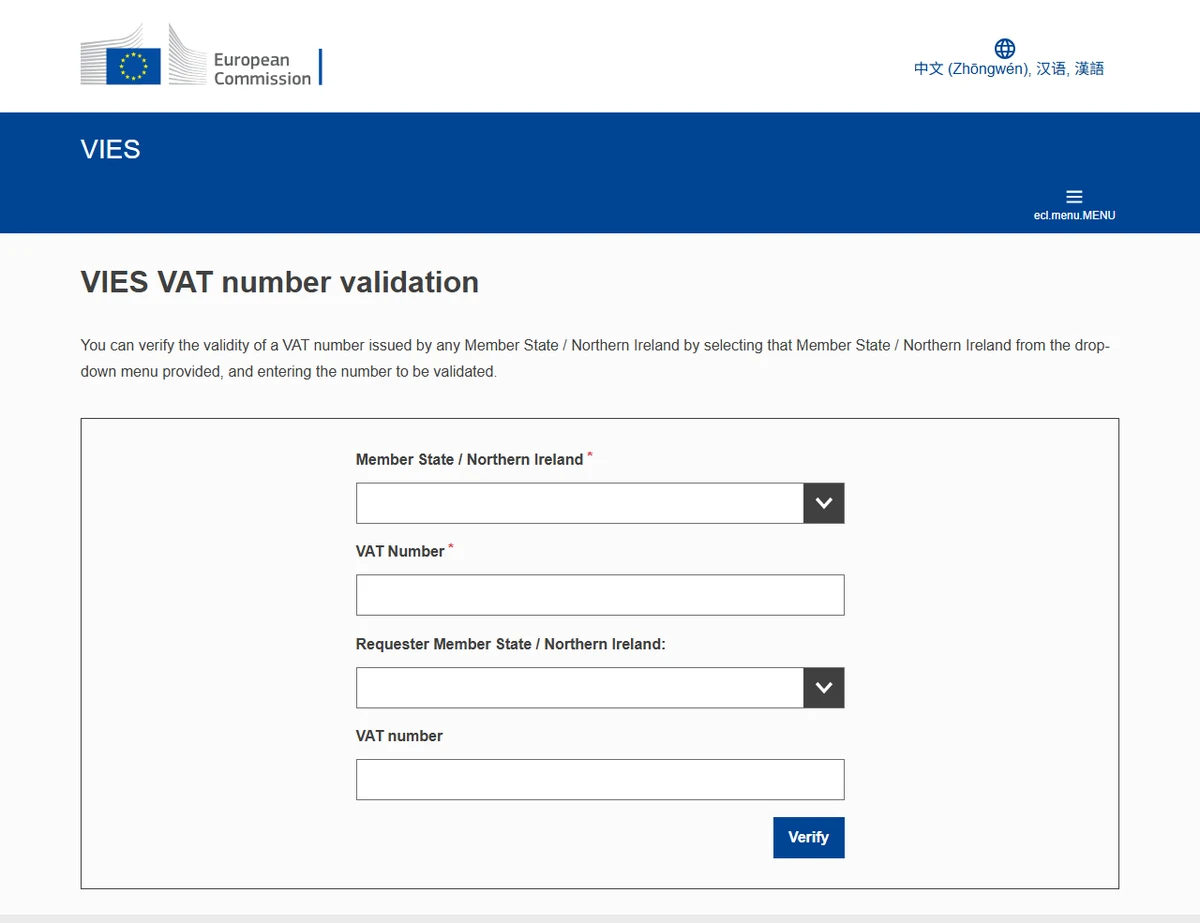Open the Member State / Northern Ireland dropdown
The height and width of the screenshot is (923, 1200).
coord(600,503)
